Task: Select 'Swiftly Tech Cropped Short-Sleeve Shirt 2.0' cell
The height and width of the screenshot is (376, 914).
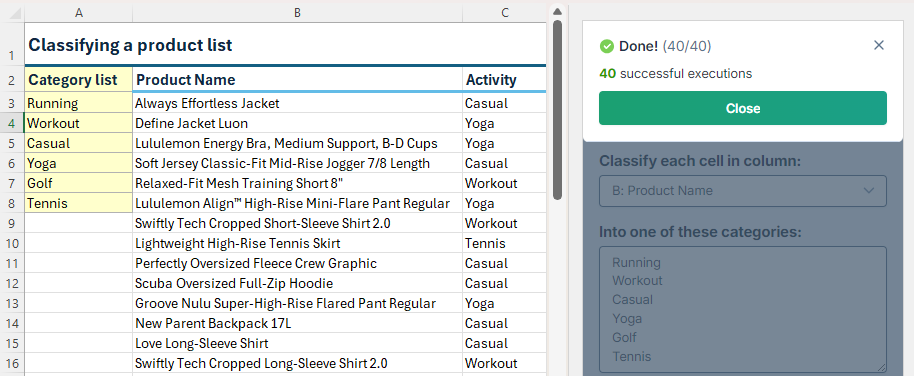Action: (297, 223)
